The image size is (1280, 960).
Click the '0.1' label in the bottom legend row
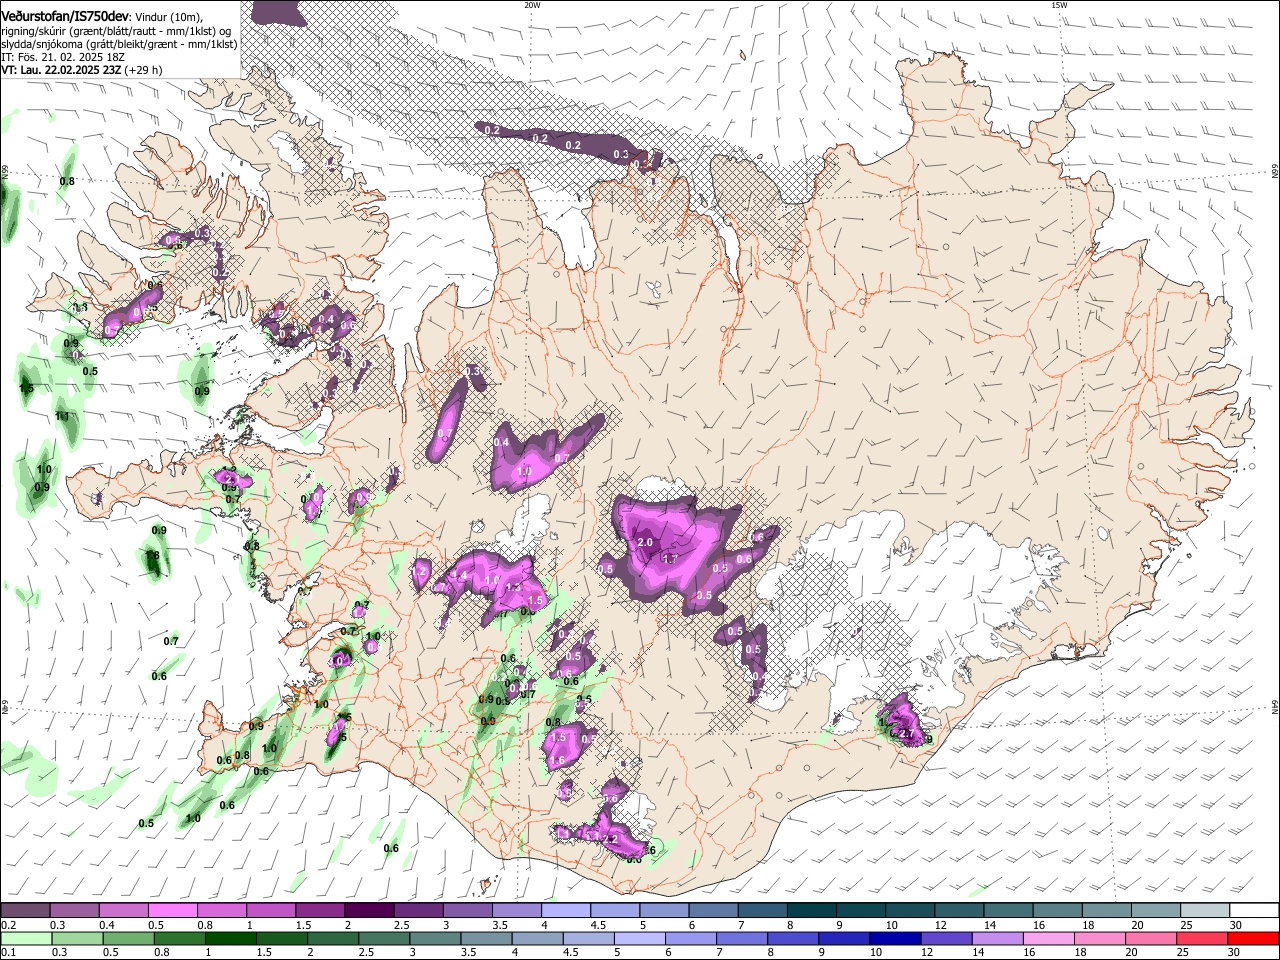9,953
